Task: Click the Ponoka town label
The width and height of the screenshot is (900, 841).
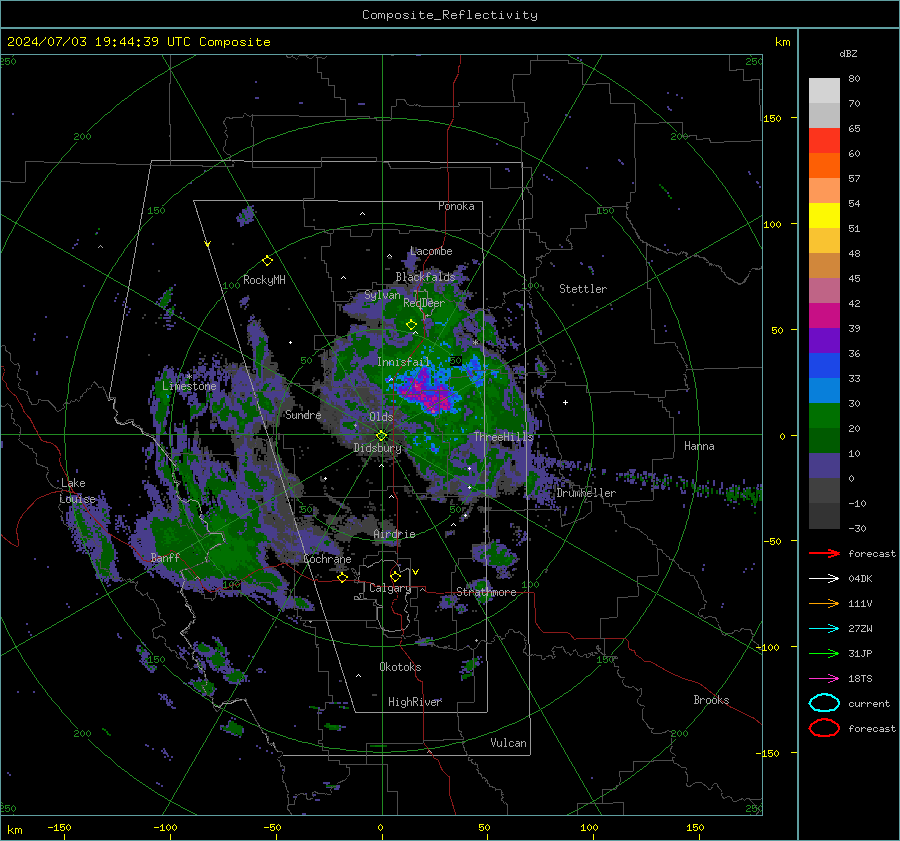Action: 456,206
